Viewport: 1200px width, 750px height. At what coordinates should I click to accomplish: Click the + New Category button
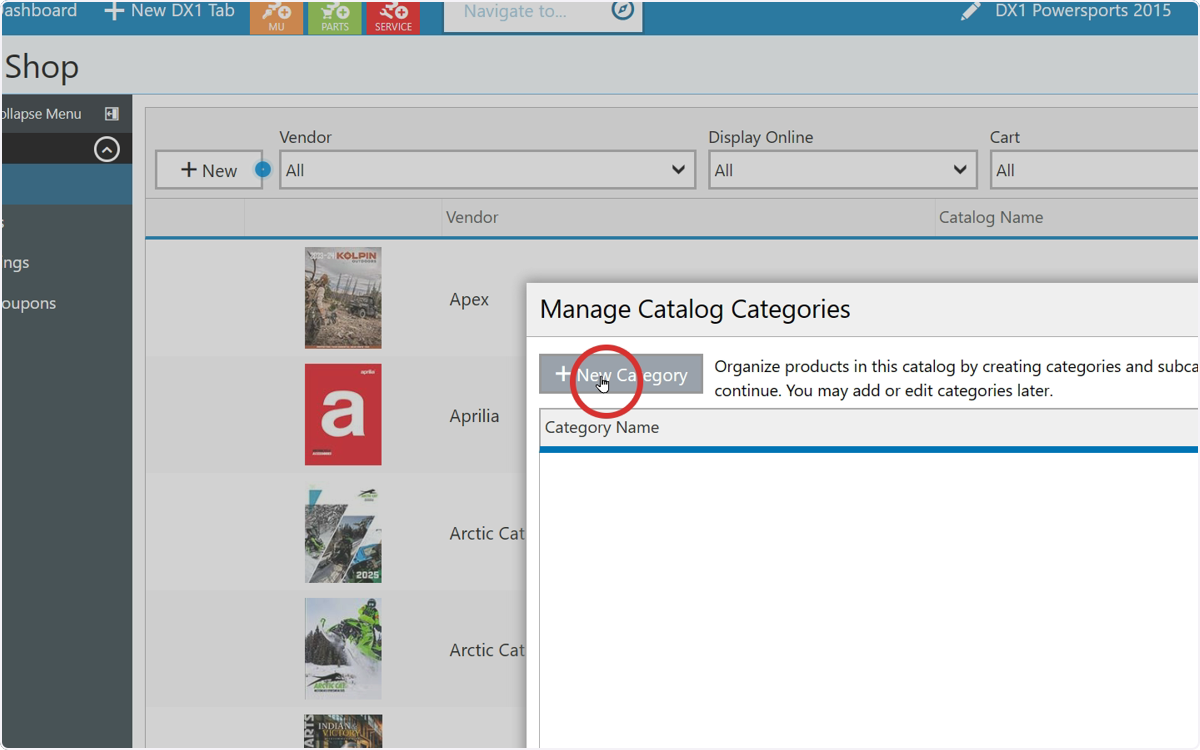(x=621, y=374)
